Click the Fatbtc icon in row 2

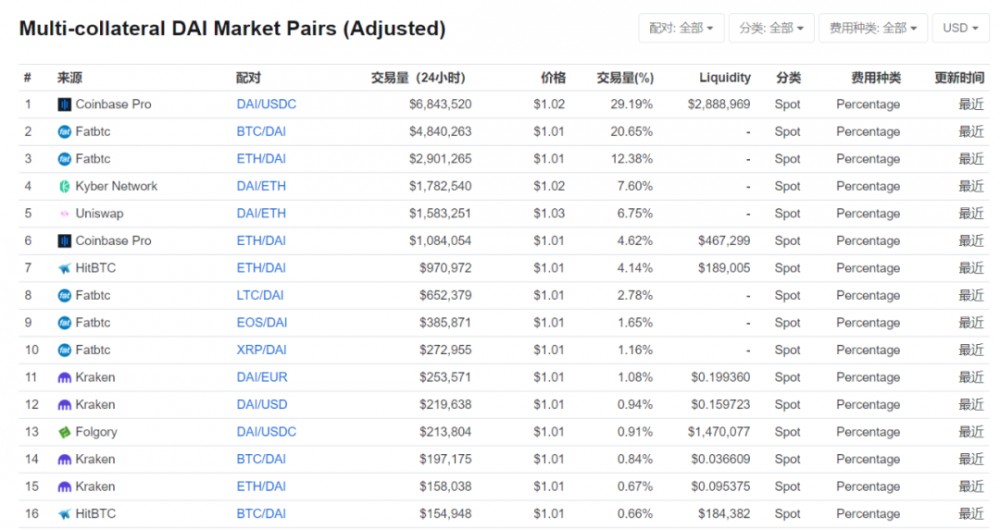click(65, 131)
